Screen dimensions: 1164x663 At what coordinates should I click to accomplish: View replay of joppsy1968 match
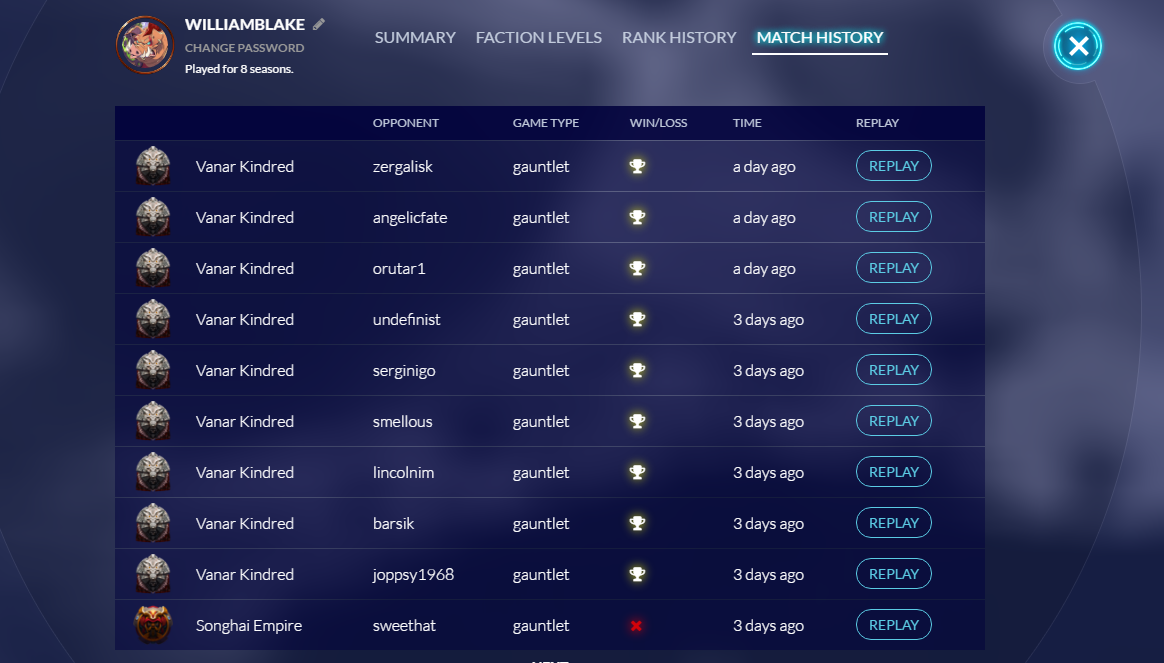[x=894, y=574]
